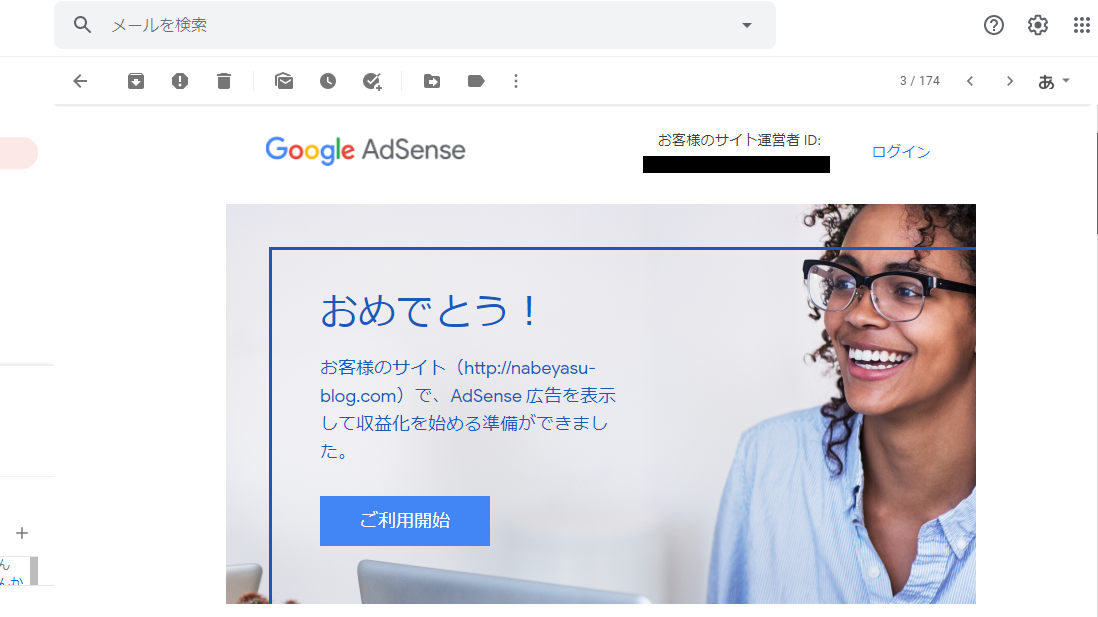Open the three-dot more options menu

point(516,81)
